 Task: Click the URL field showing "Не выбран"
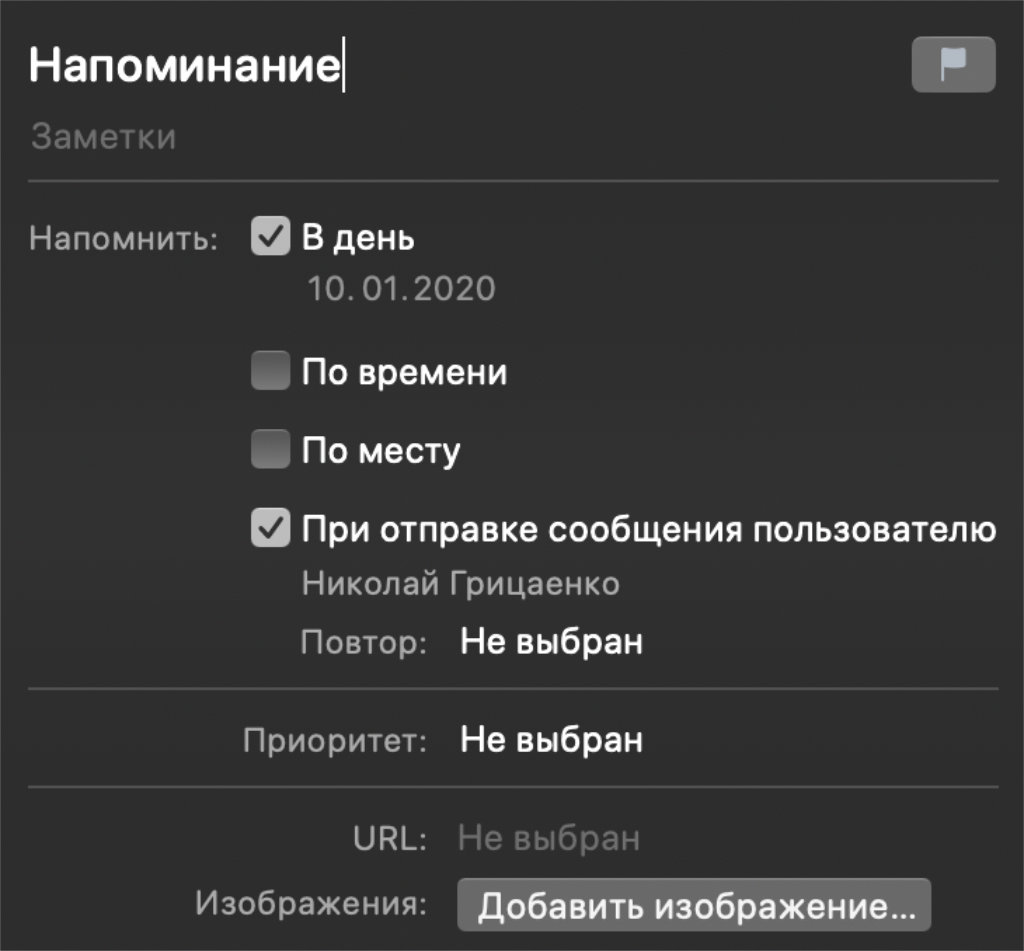click(x=548, y=838)
